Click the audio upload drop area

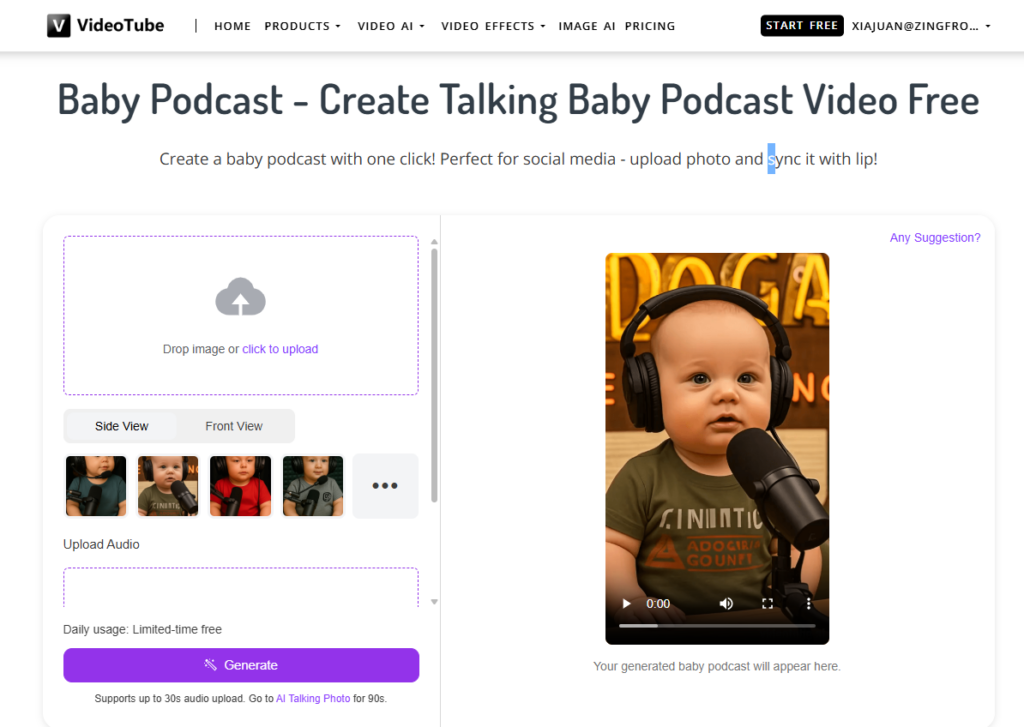[x=241, y=587]
